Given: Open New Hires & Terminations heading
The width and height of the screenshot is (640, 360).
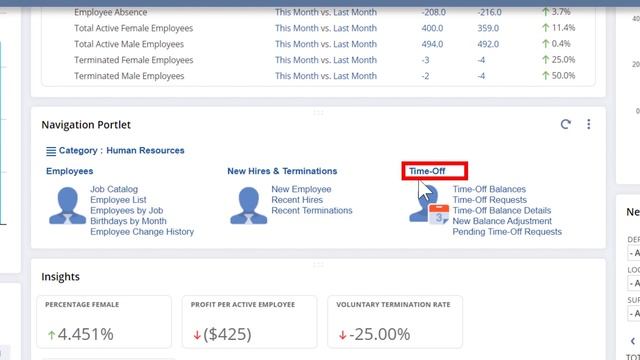Looking at the screenshot, I should 282,171.
